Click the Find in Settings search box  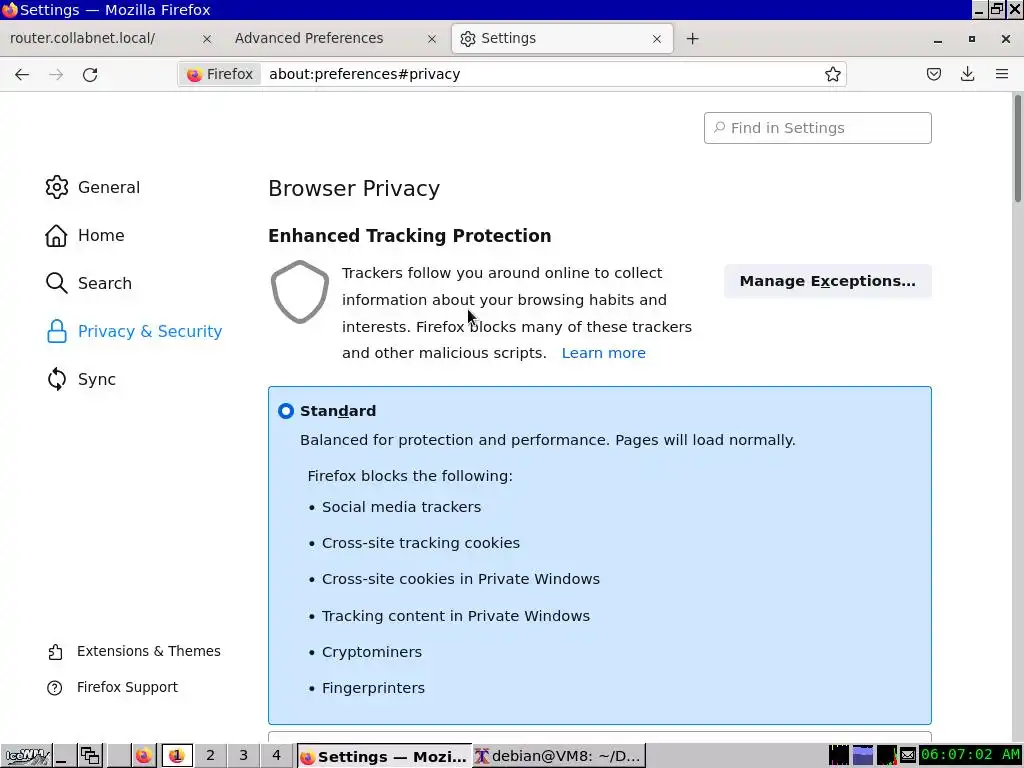(x=818, y=128)
